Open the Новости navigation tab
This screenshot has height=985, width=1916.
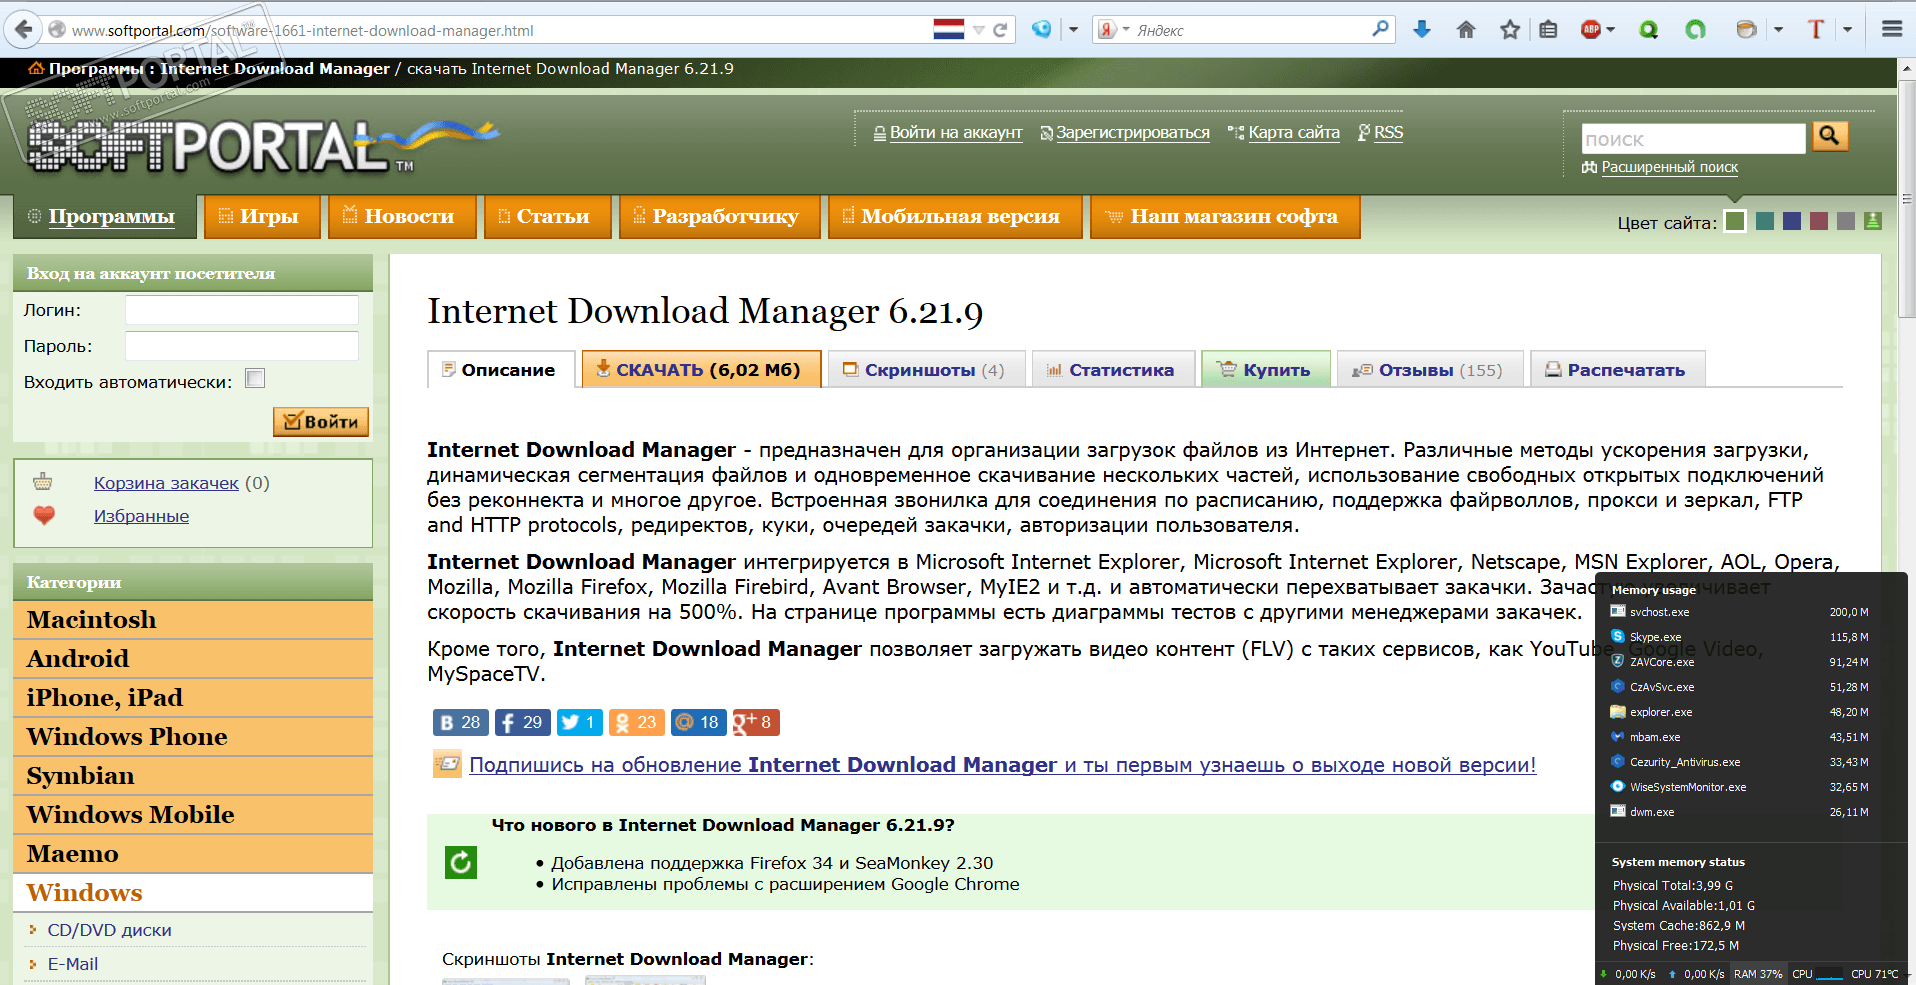click(x=402, y=217)
